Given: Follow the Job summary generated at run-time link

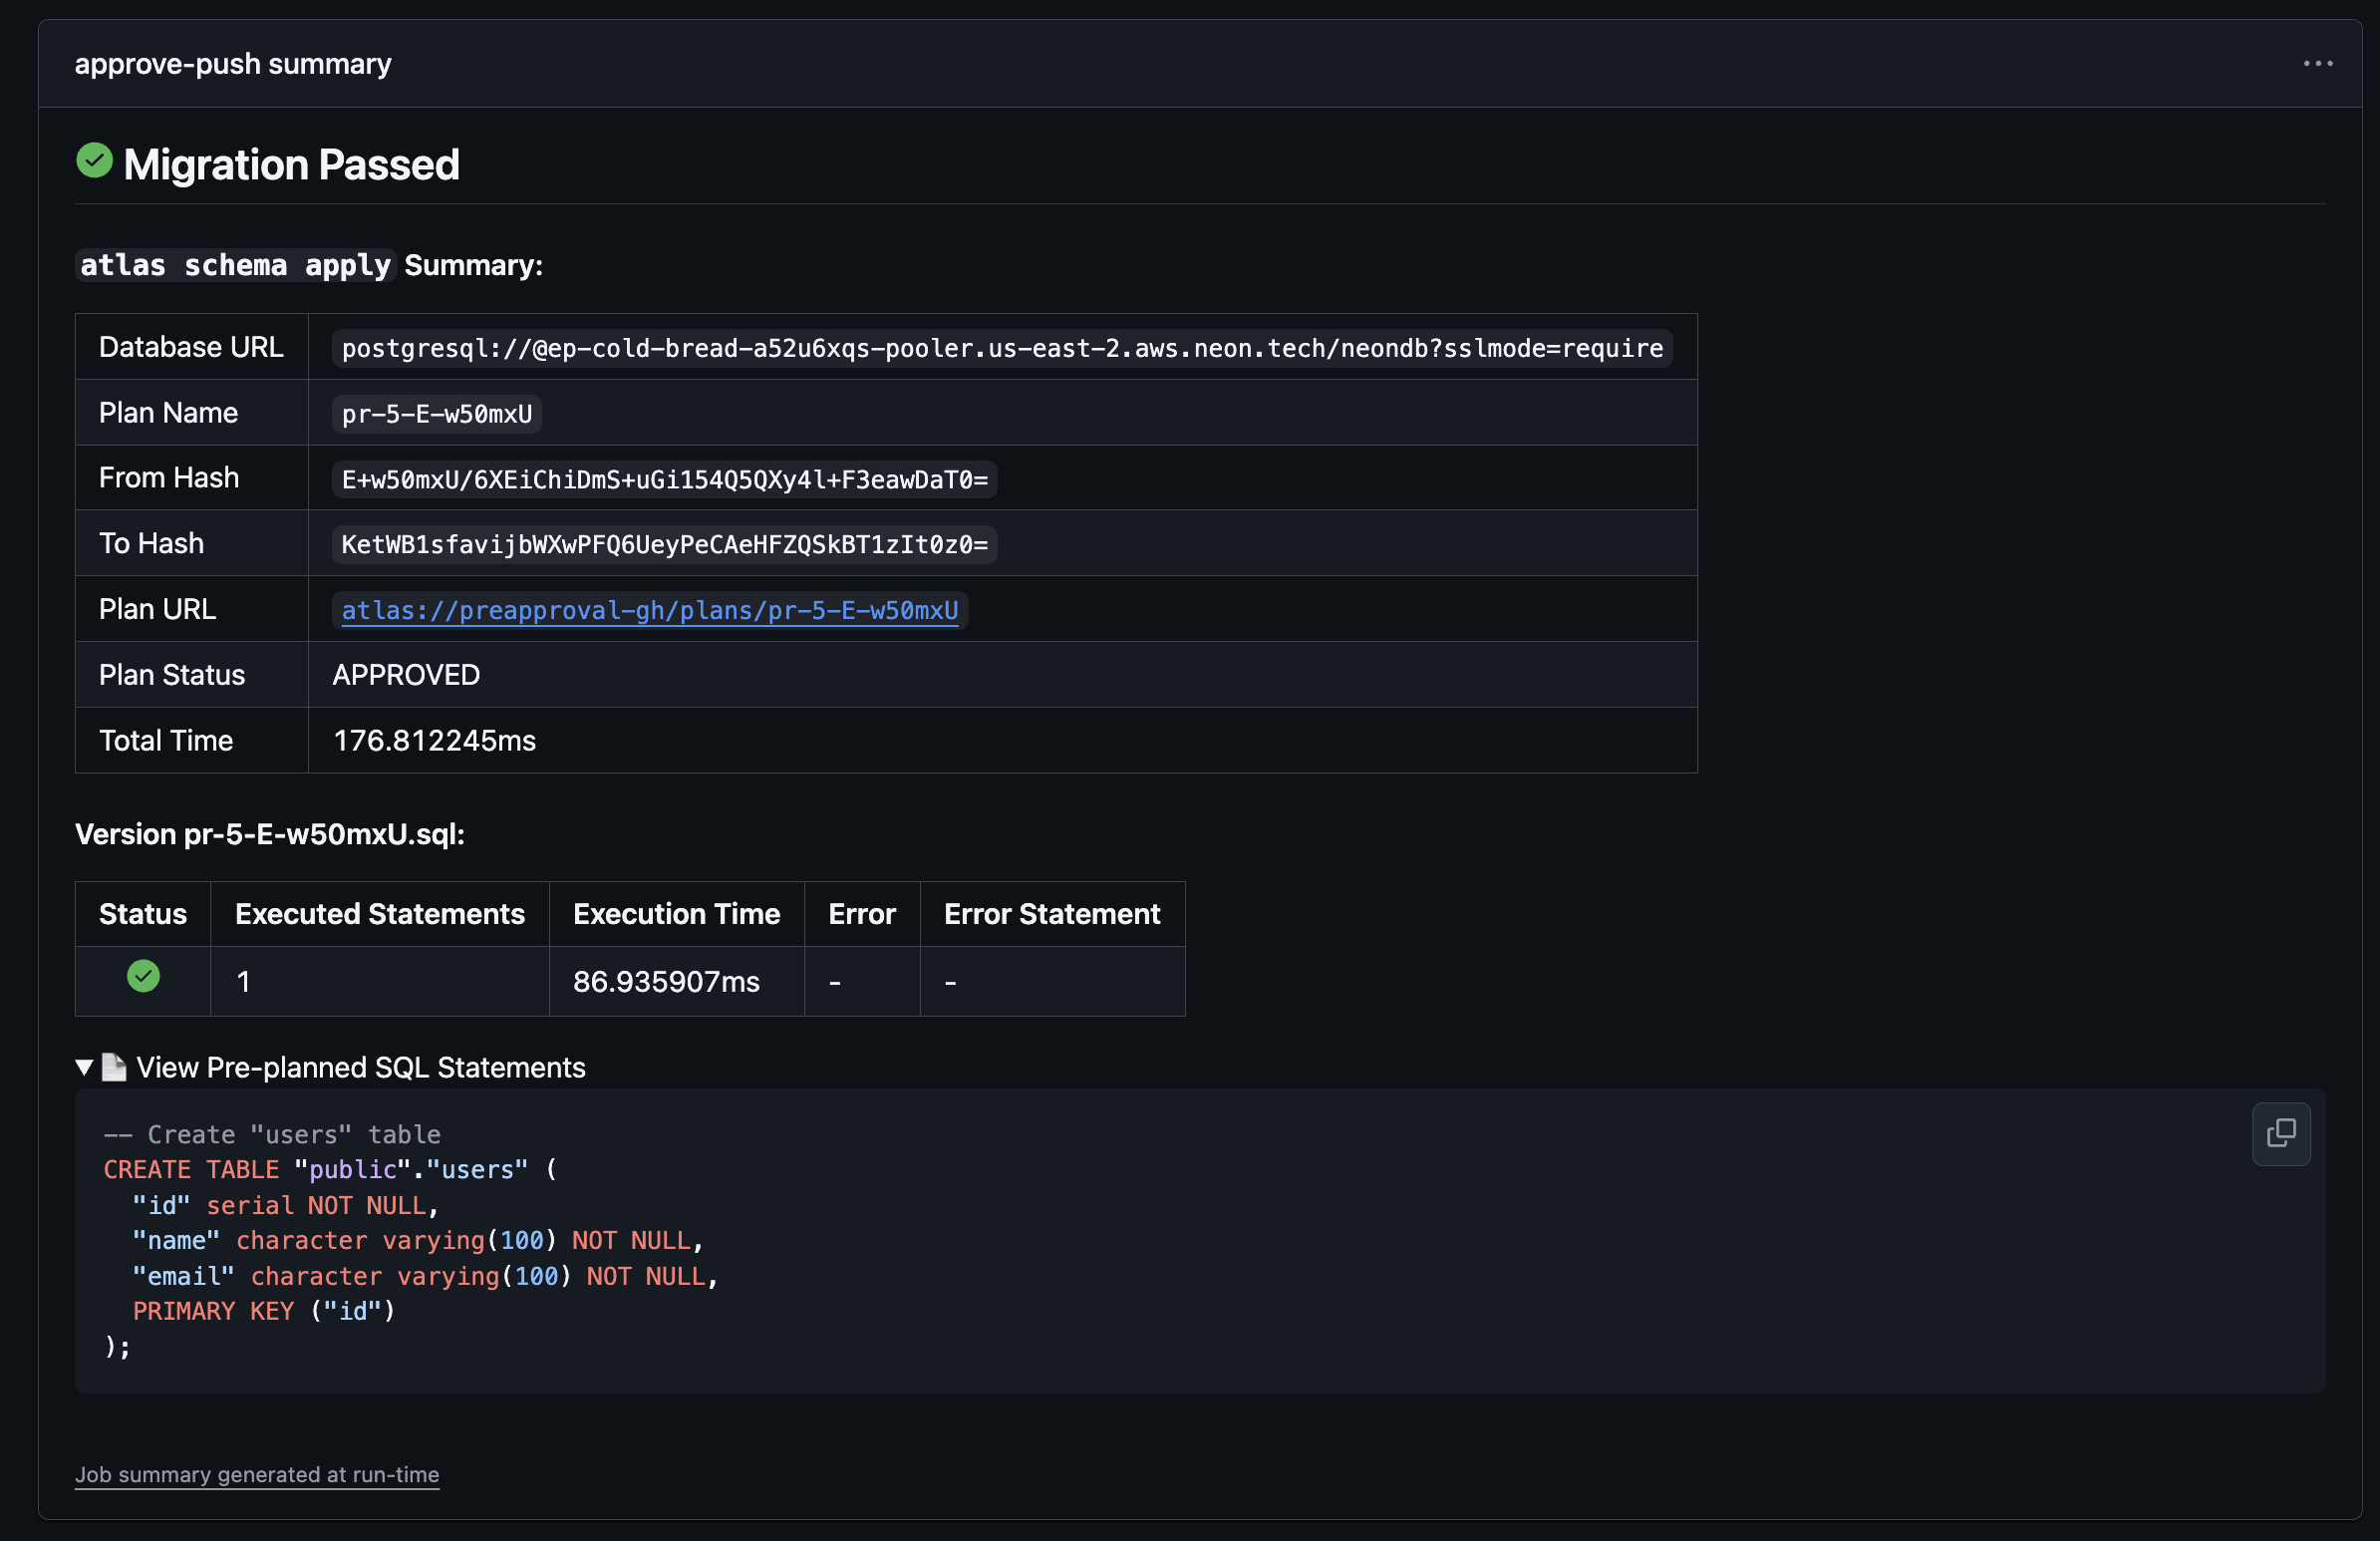Looking at the screenshot, I should click(x=257, y=1474).
